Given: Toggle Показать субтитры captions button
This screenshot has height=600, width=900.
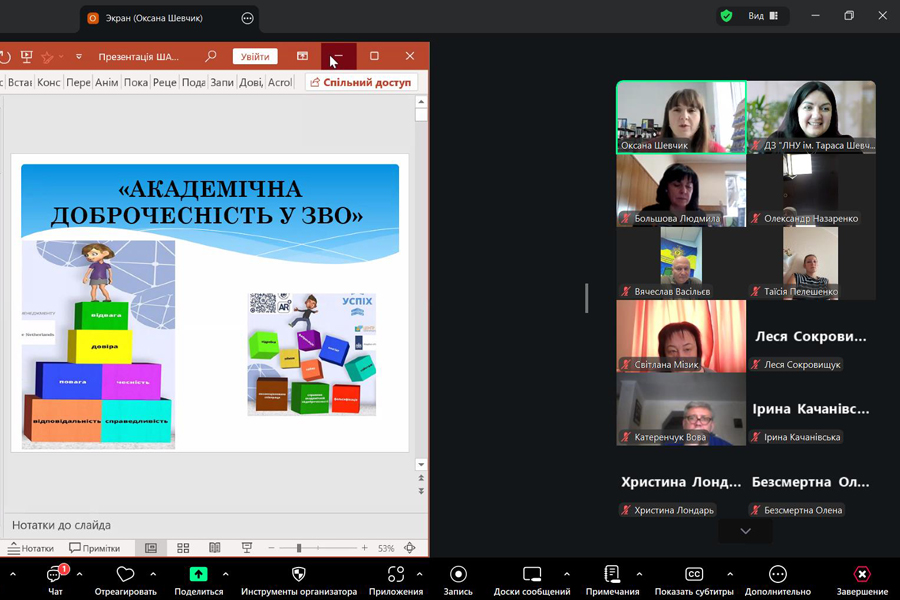Looking at the screenshot, I should point(694,574).
